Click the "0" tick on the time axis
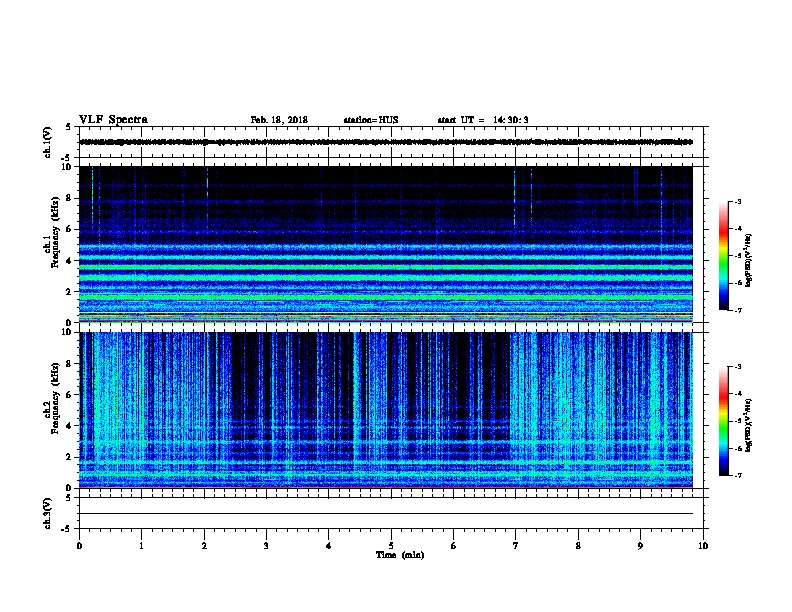792x612 pixels. [x=79, y=546]
